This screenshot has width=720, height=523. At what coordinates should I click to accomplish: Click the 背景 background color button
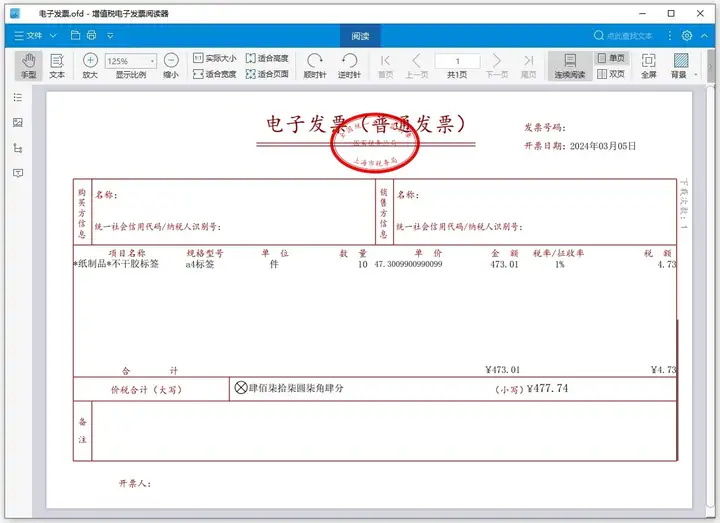coord(680,66)
